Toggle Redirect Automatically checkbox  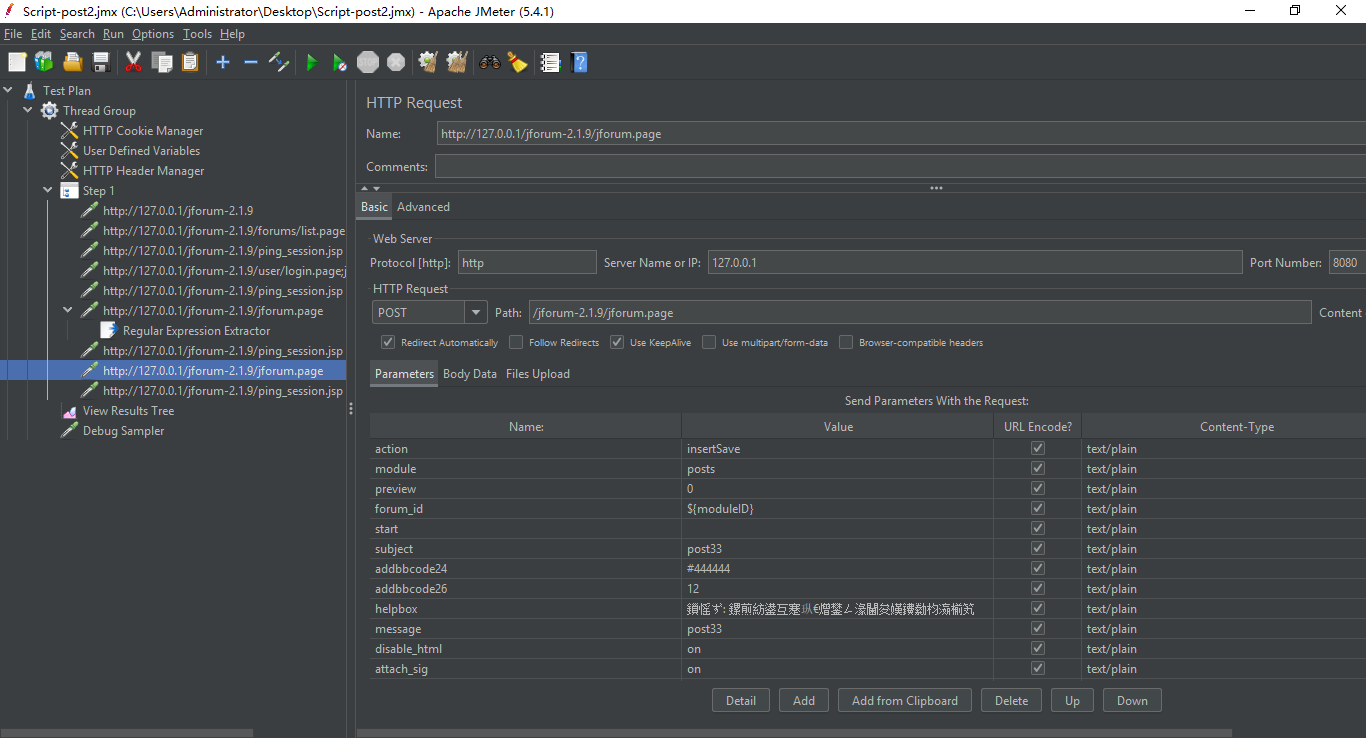pyautogui.click(x=388, y=342)
